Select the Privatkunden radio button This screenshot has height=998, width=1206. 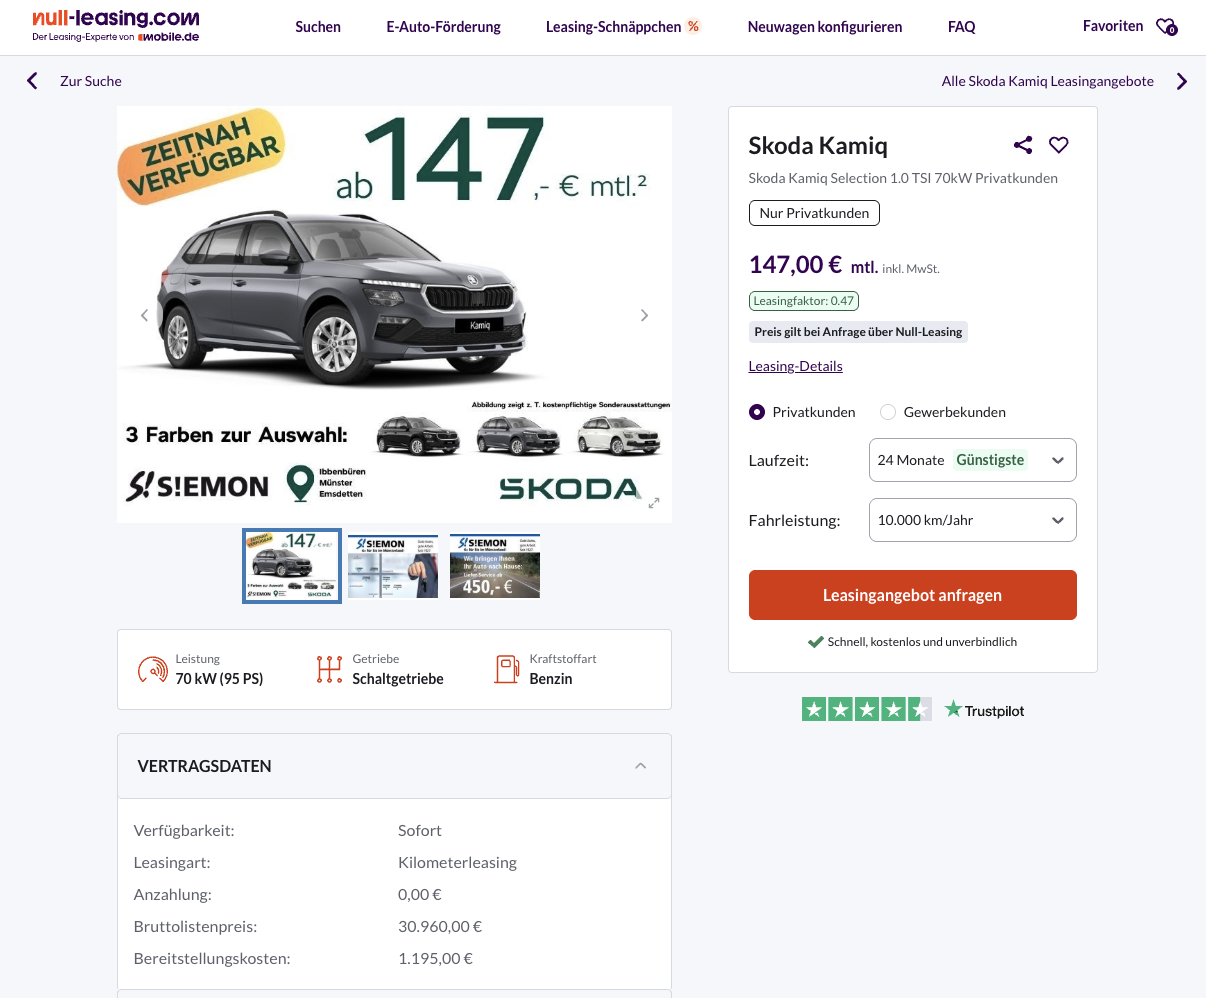click(x=757, y=412)
